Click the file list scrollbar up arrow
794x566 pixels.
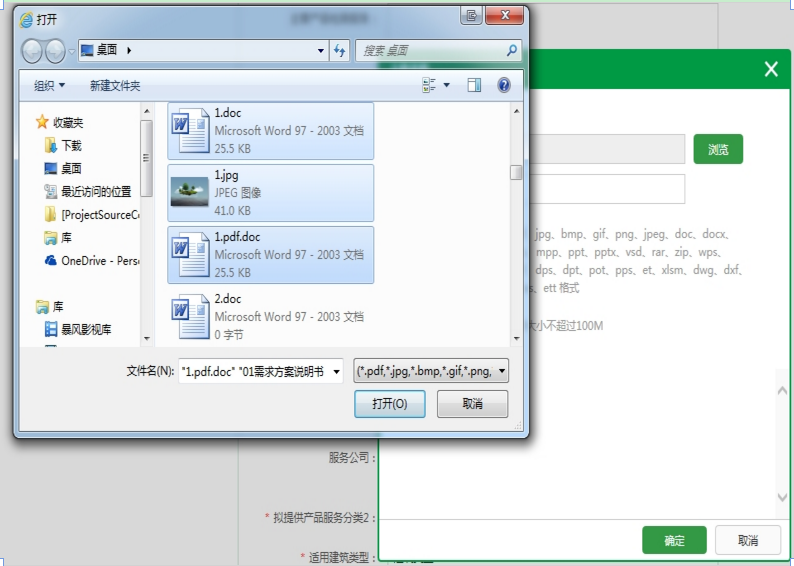pyautogui.click(x=517, y=111)
